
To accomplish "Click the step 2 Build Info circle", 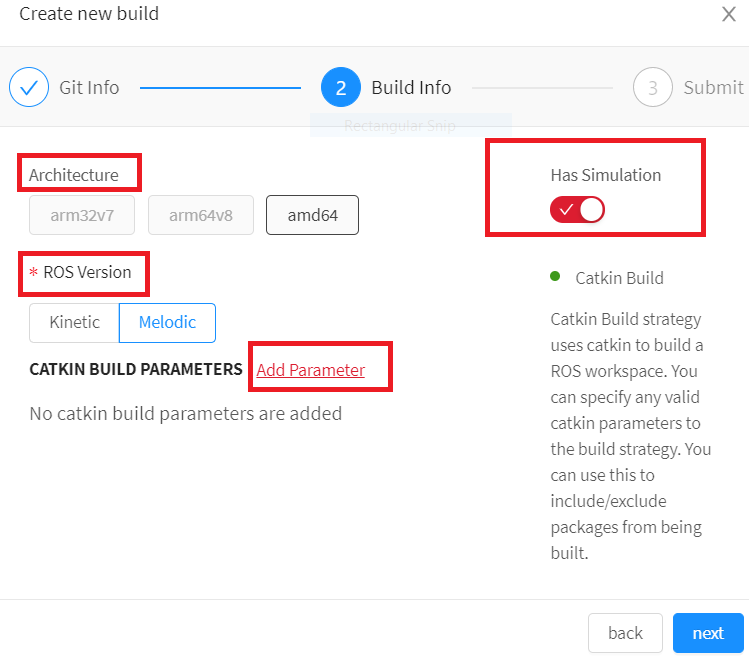I will (x=341, y=87).
